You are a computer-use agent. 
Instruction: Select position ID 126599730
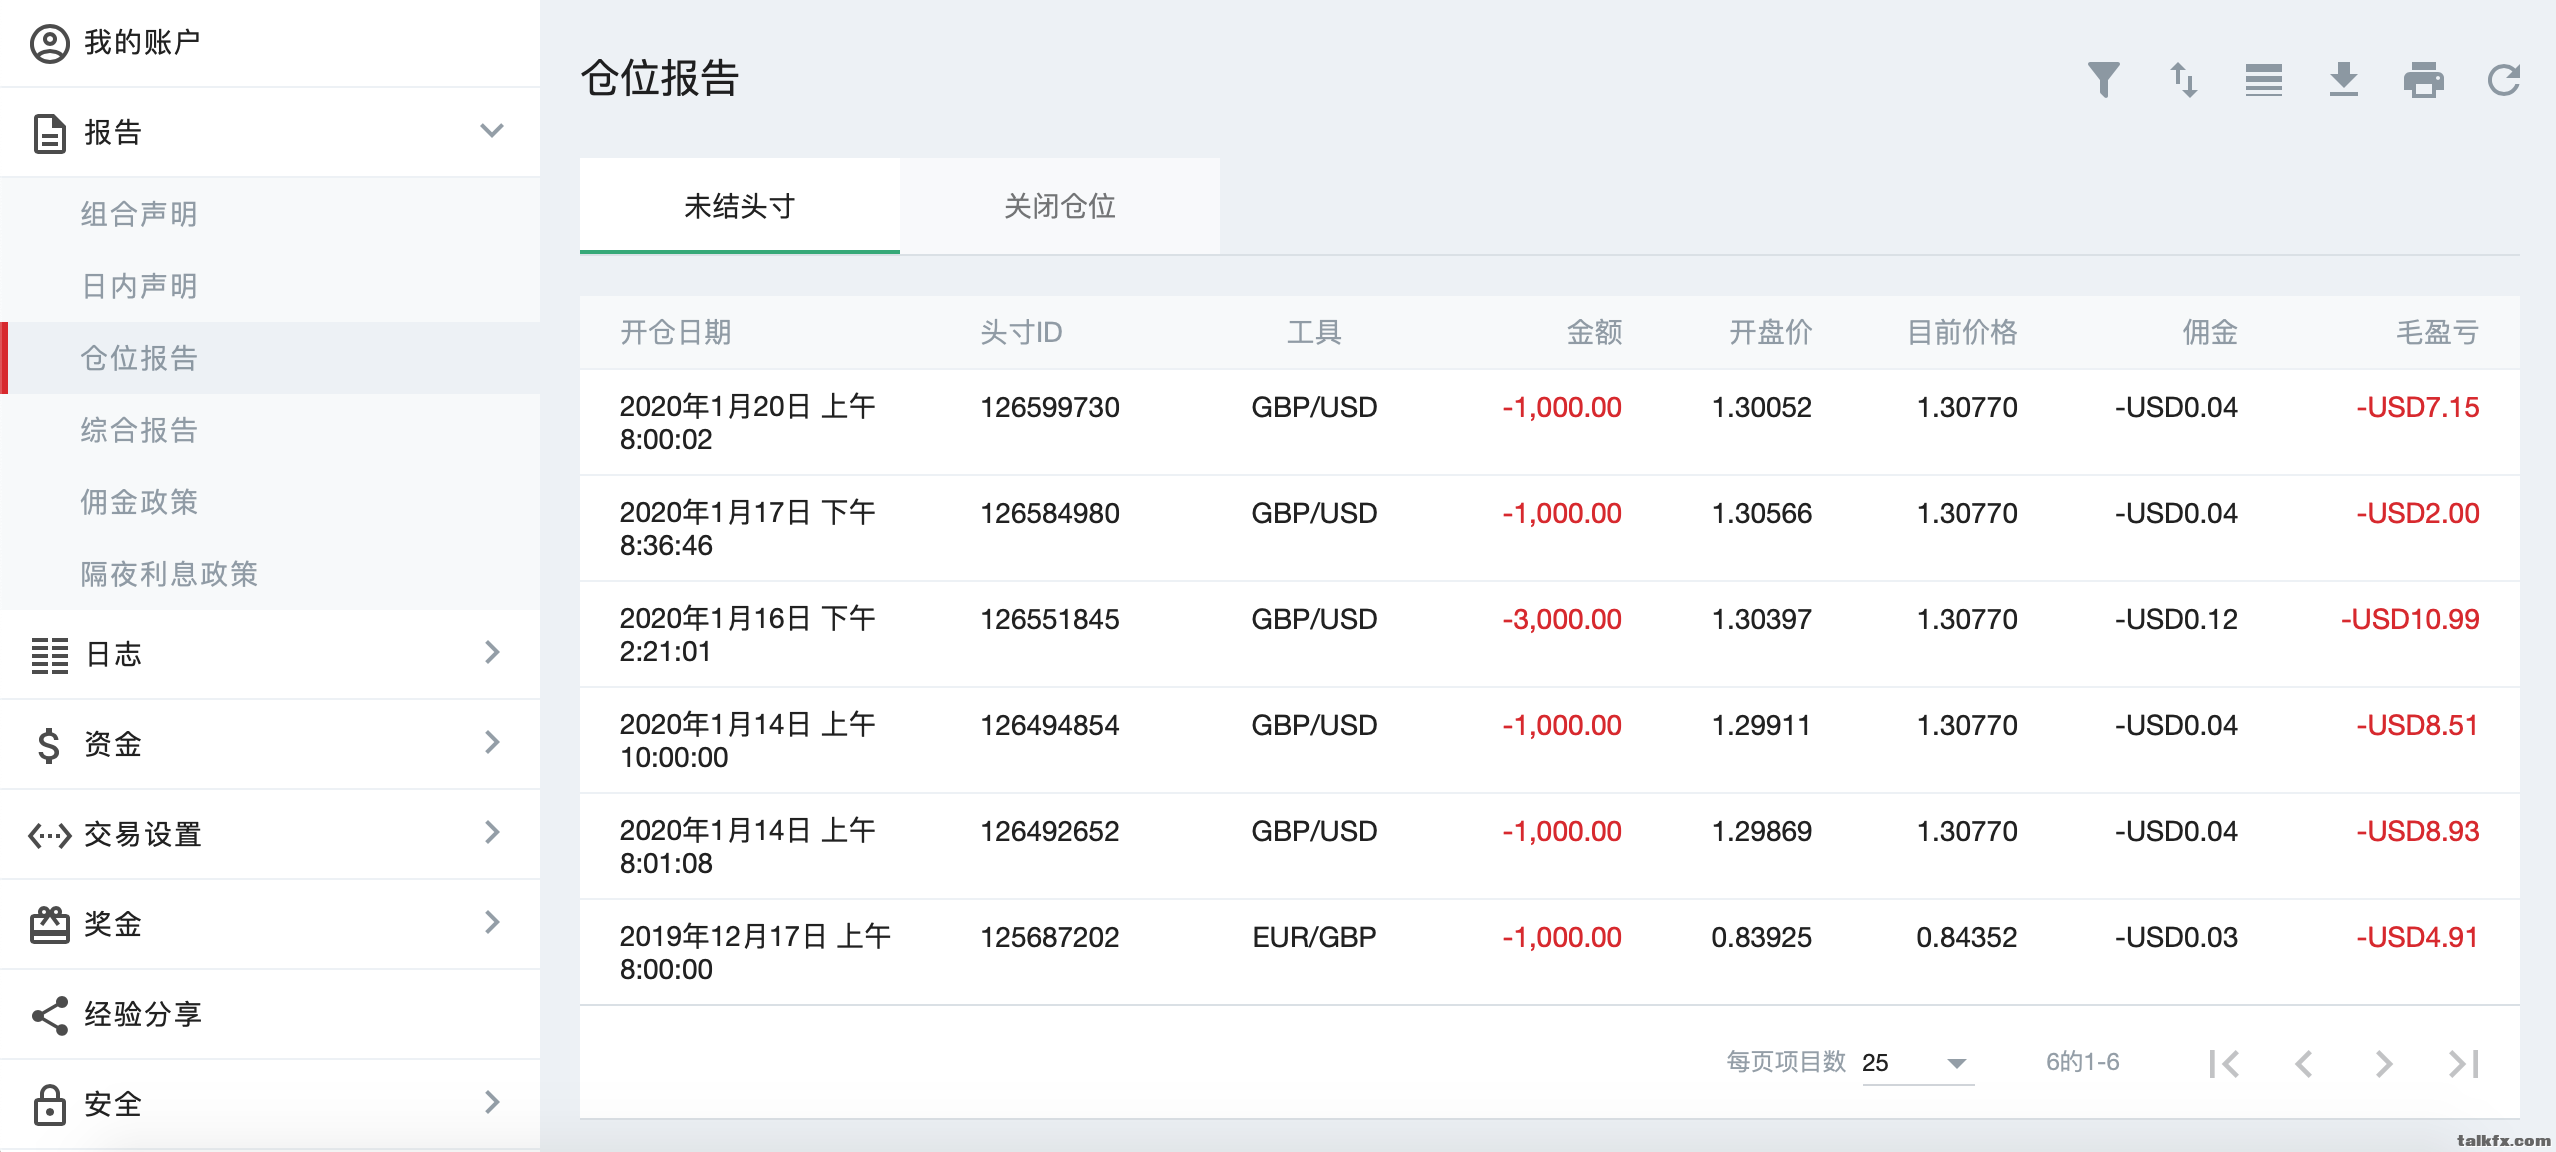click(x=1049, y=408)
